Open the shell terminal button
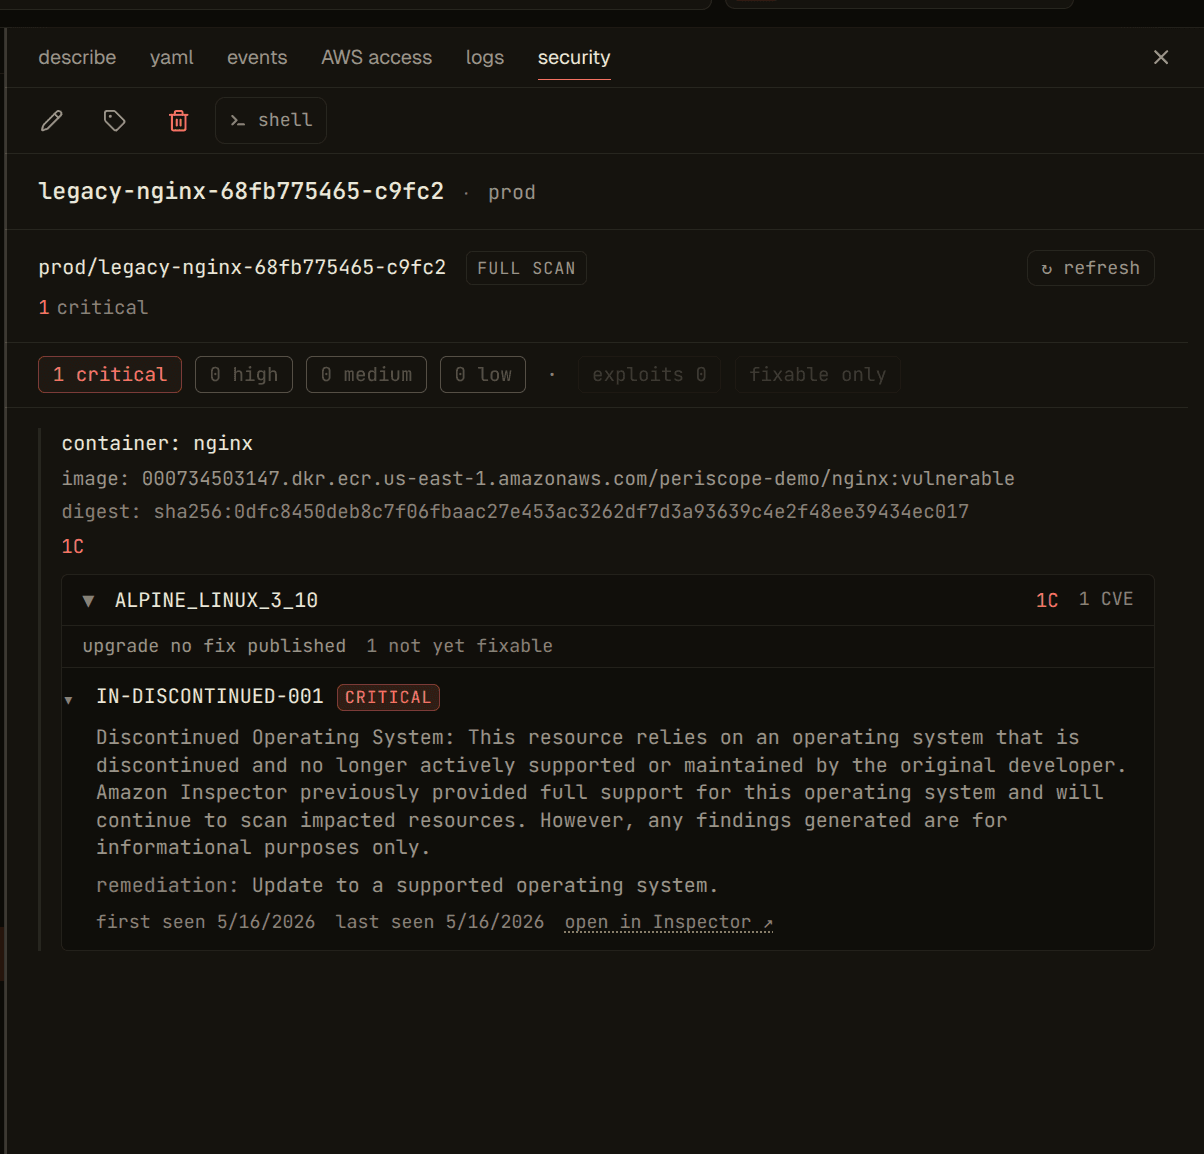The height and width of the screenshot is (1156, 1204). click(271, 120)
